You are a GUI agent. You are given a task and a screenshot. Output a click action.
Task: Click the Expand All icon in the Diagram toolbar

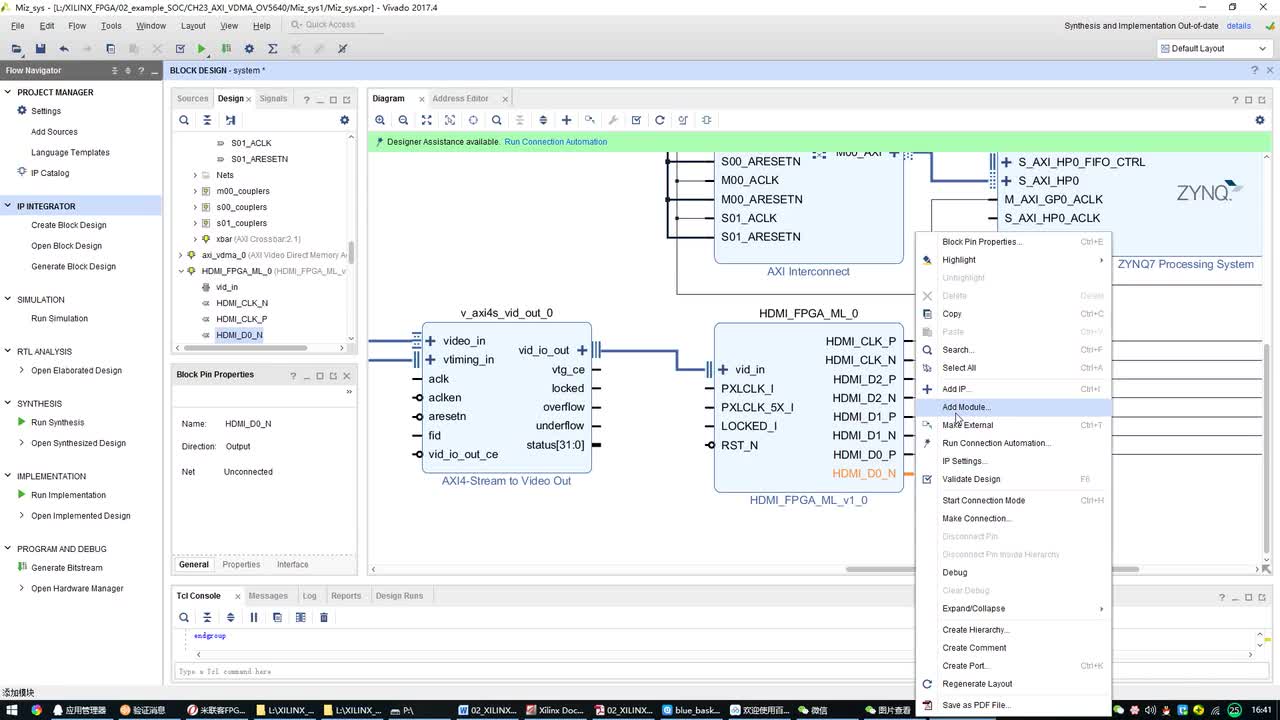(x=543, y=120)
